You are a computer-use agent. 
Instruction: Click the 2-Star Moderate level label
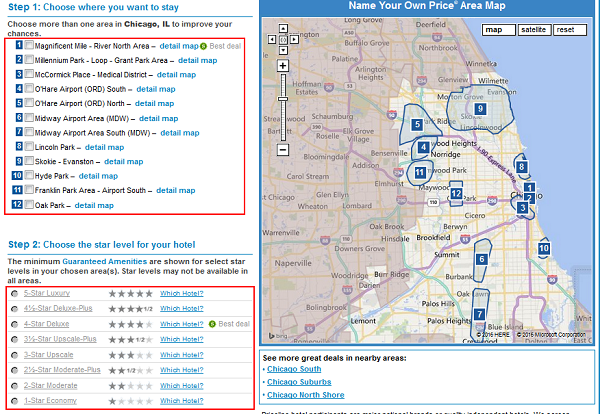(x=51, y=386)
